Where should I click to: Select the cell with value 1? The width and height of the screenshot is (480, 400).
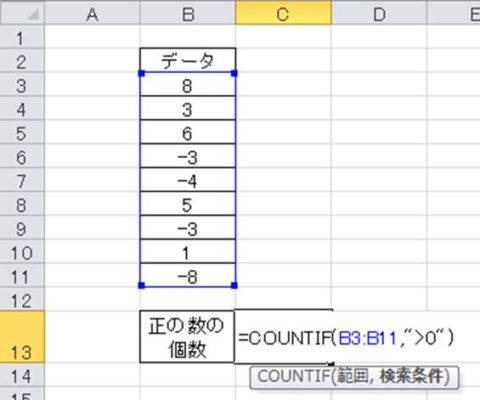pyautogui.click(x=188, y=252)
